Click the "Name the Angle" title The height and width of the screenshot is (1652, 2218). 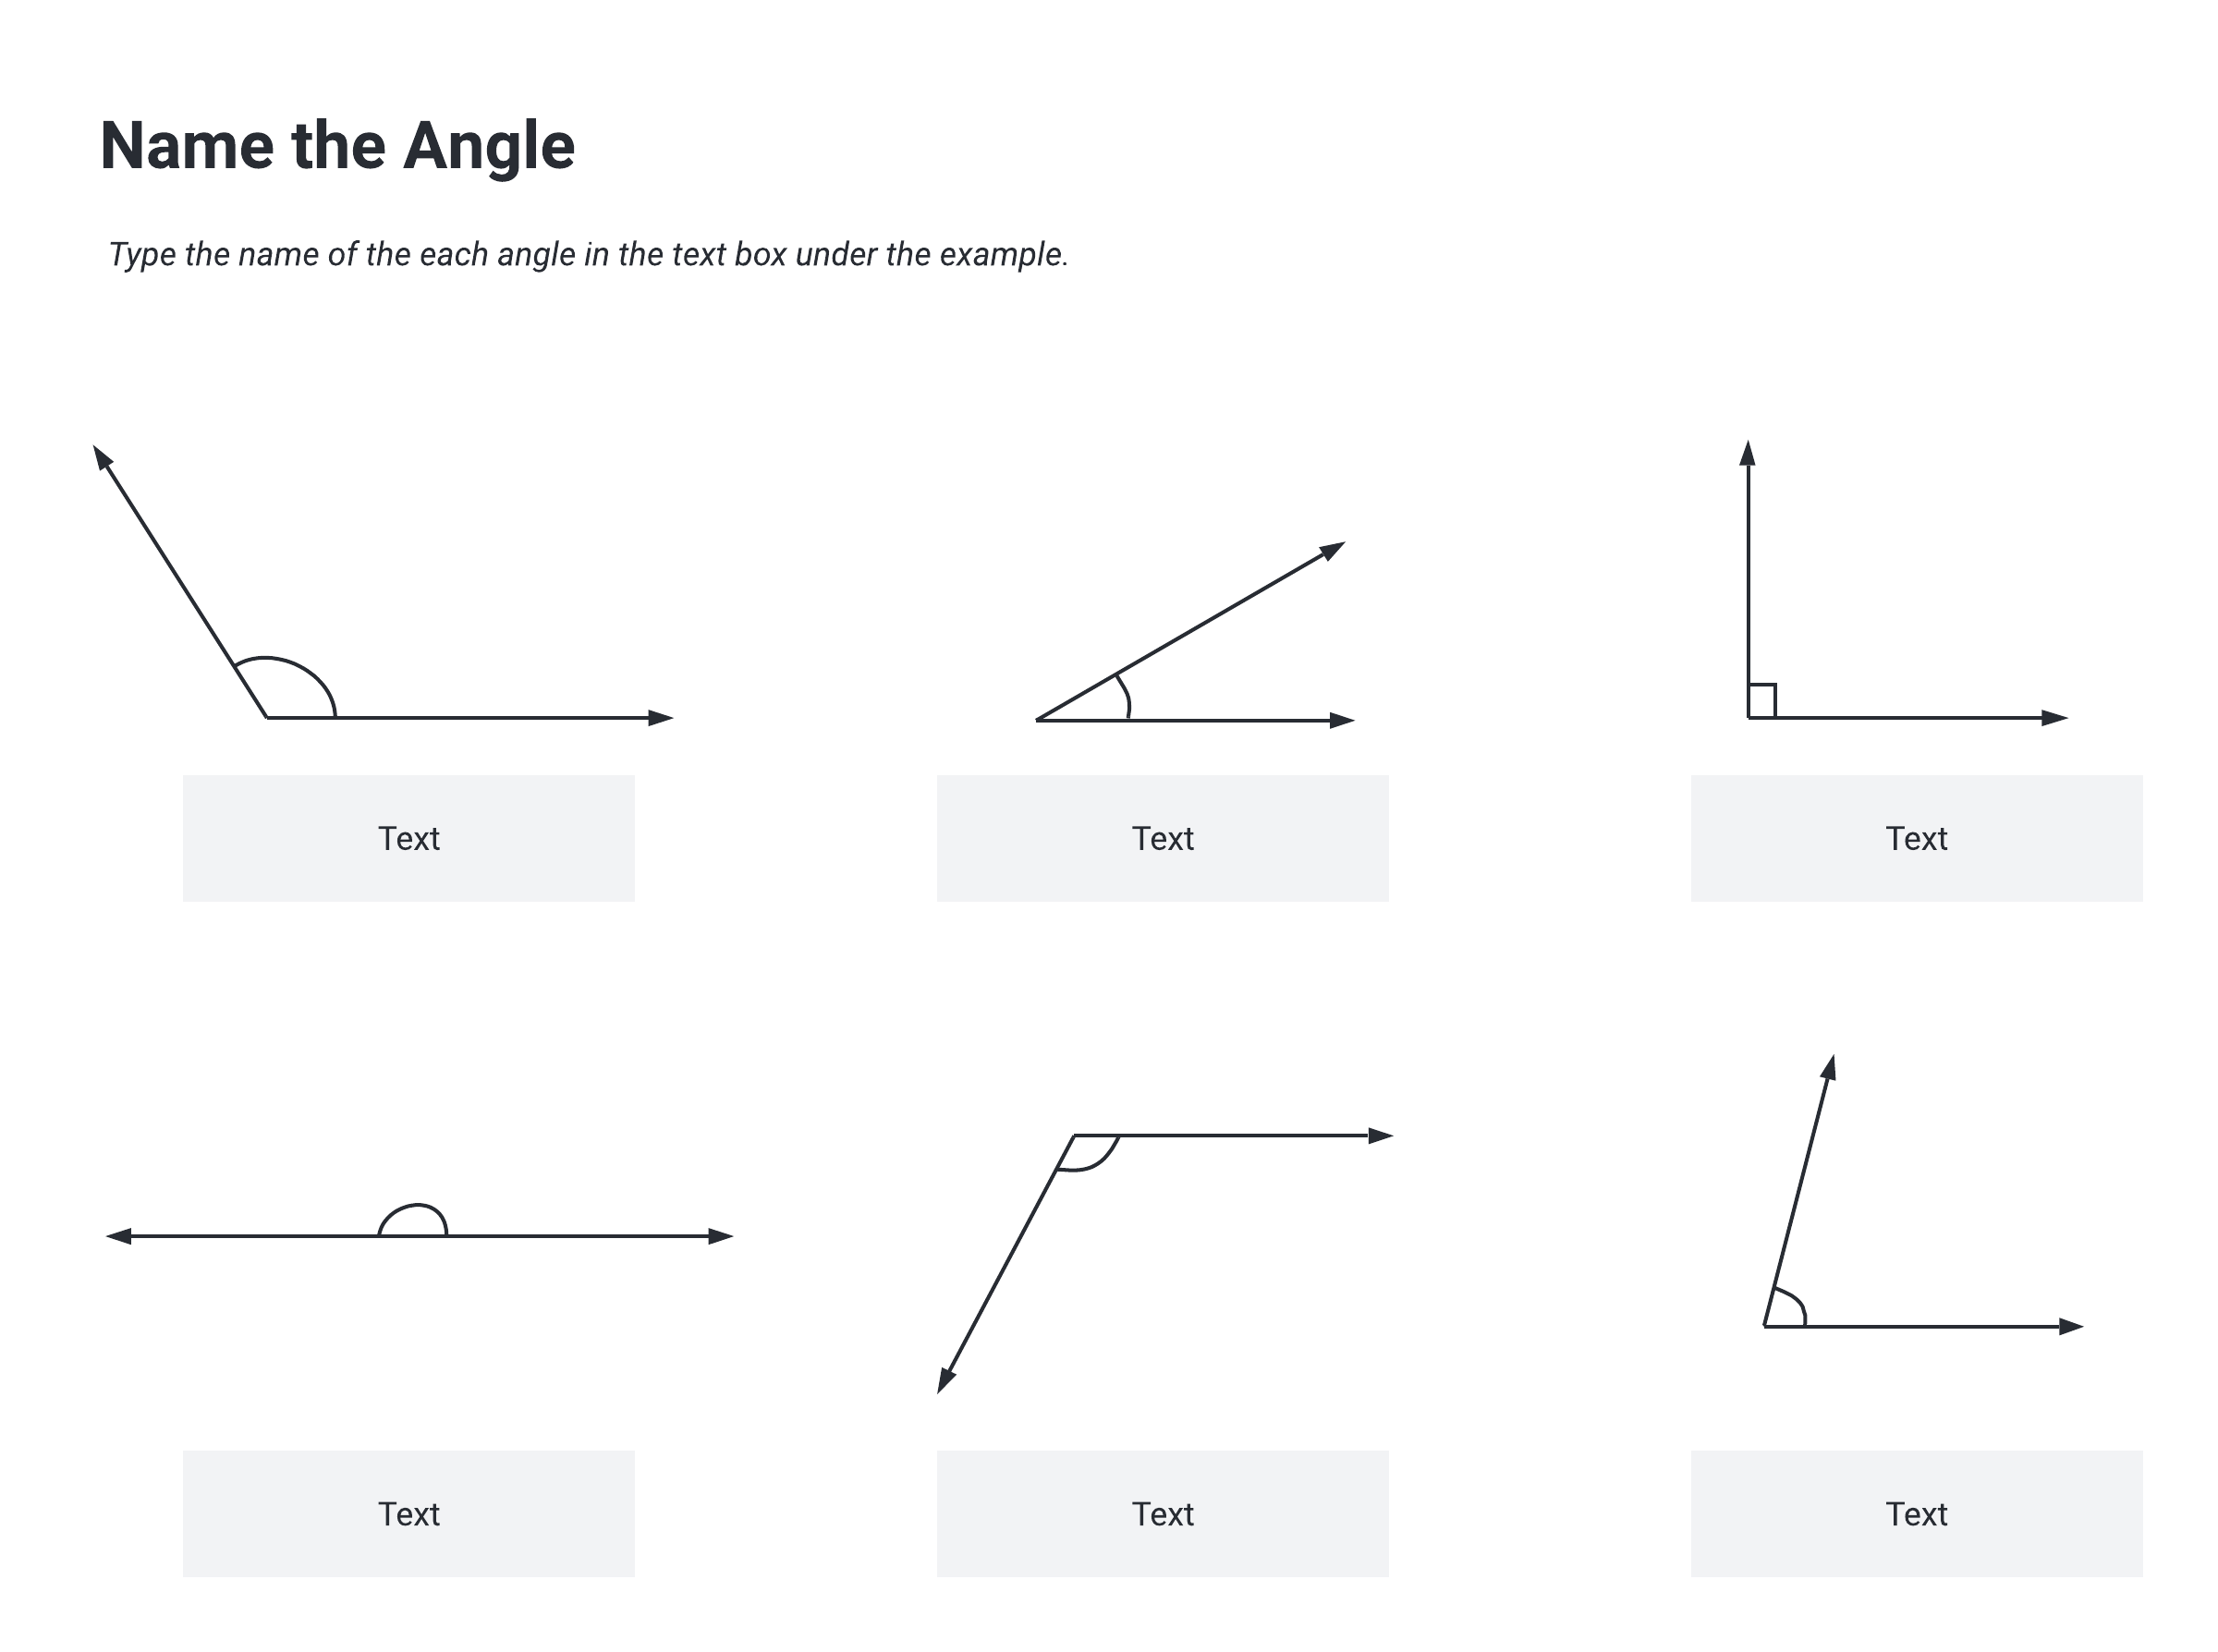coord(337,146)
